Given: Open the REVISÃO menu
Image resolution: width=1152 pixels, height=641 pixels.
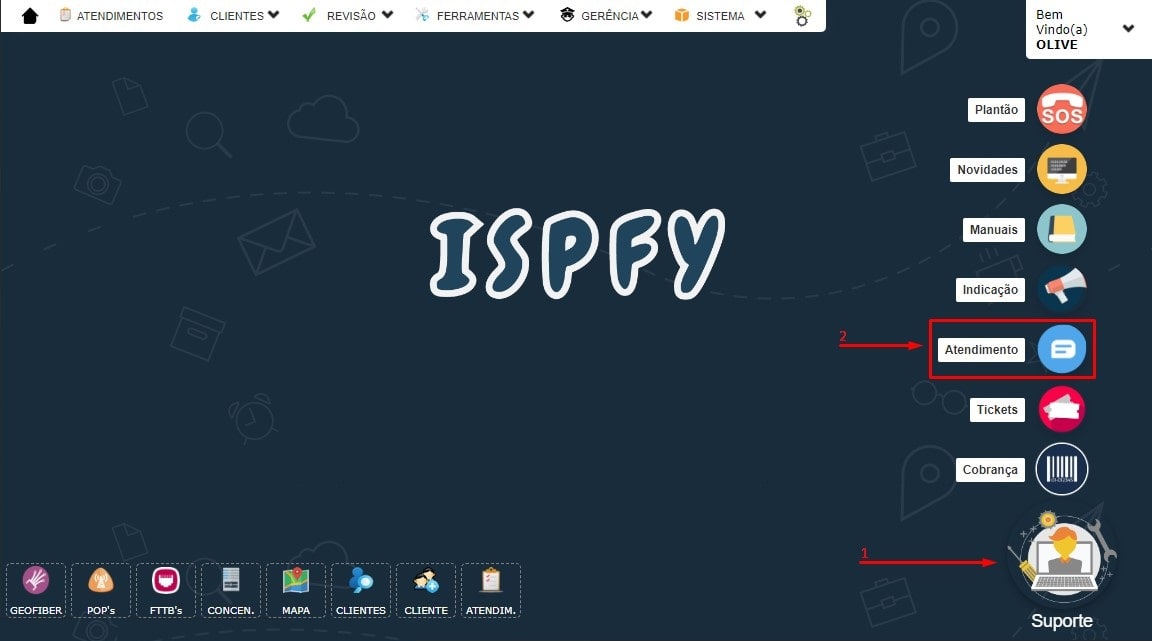Looking at the screenshot, I should 348,15.
